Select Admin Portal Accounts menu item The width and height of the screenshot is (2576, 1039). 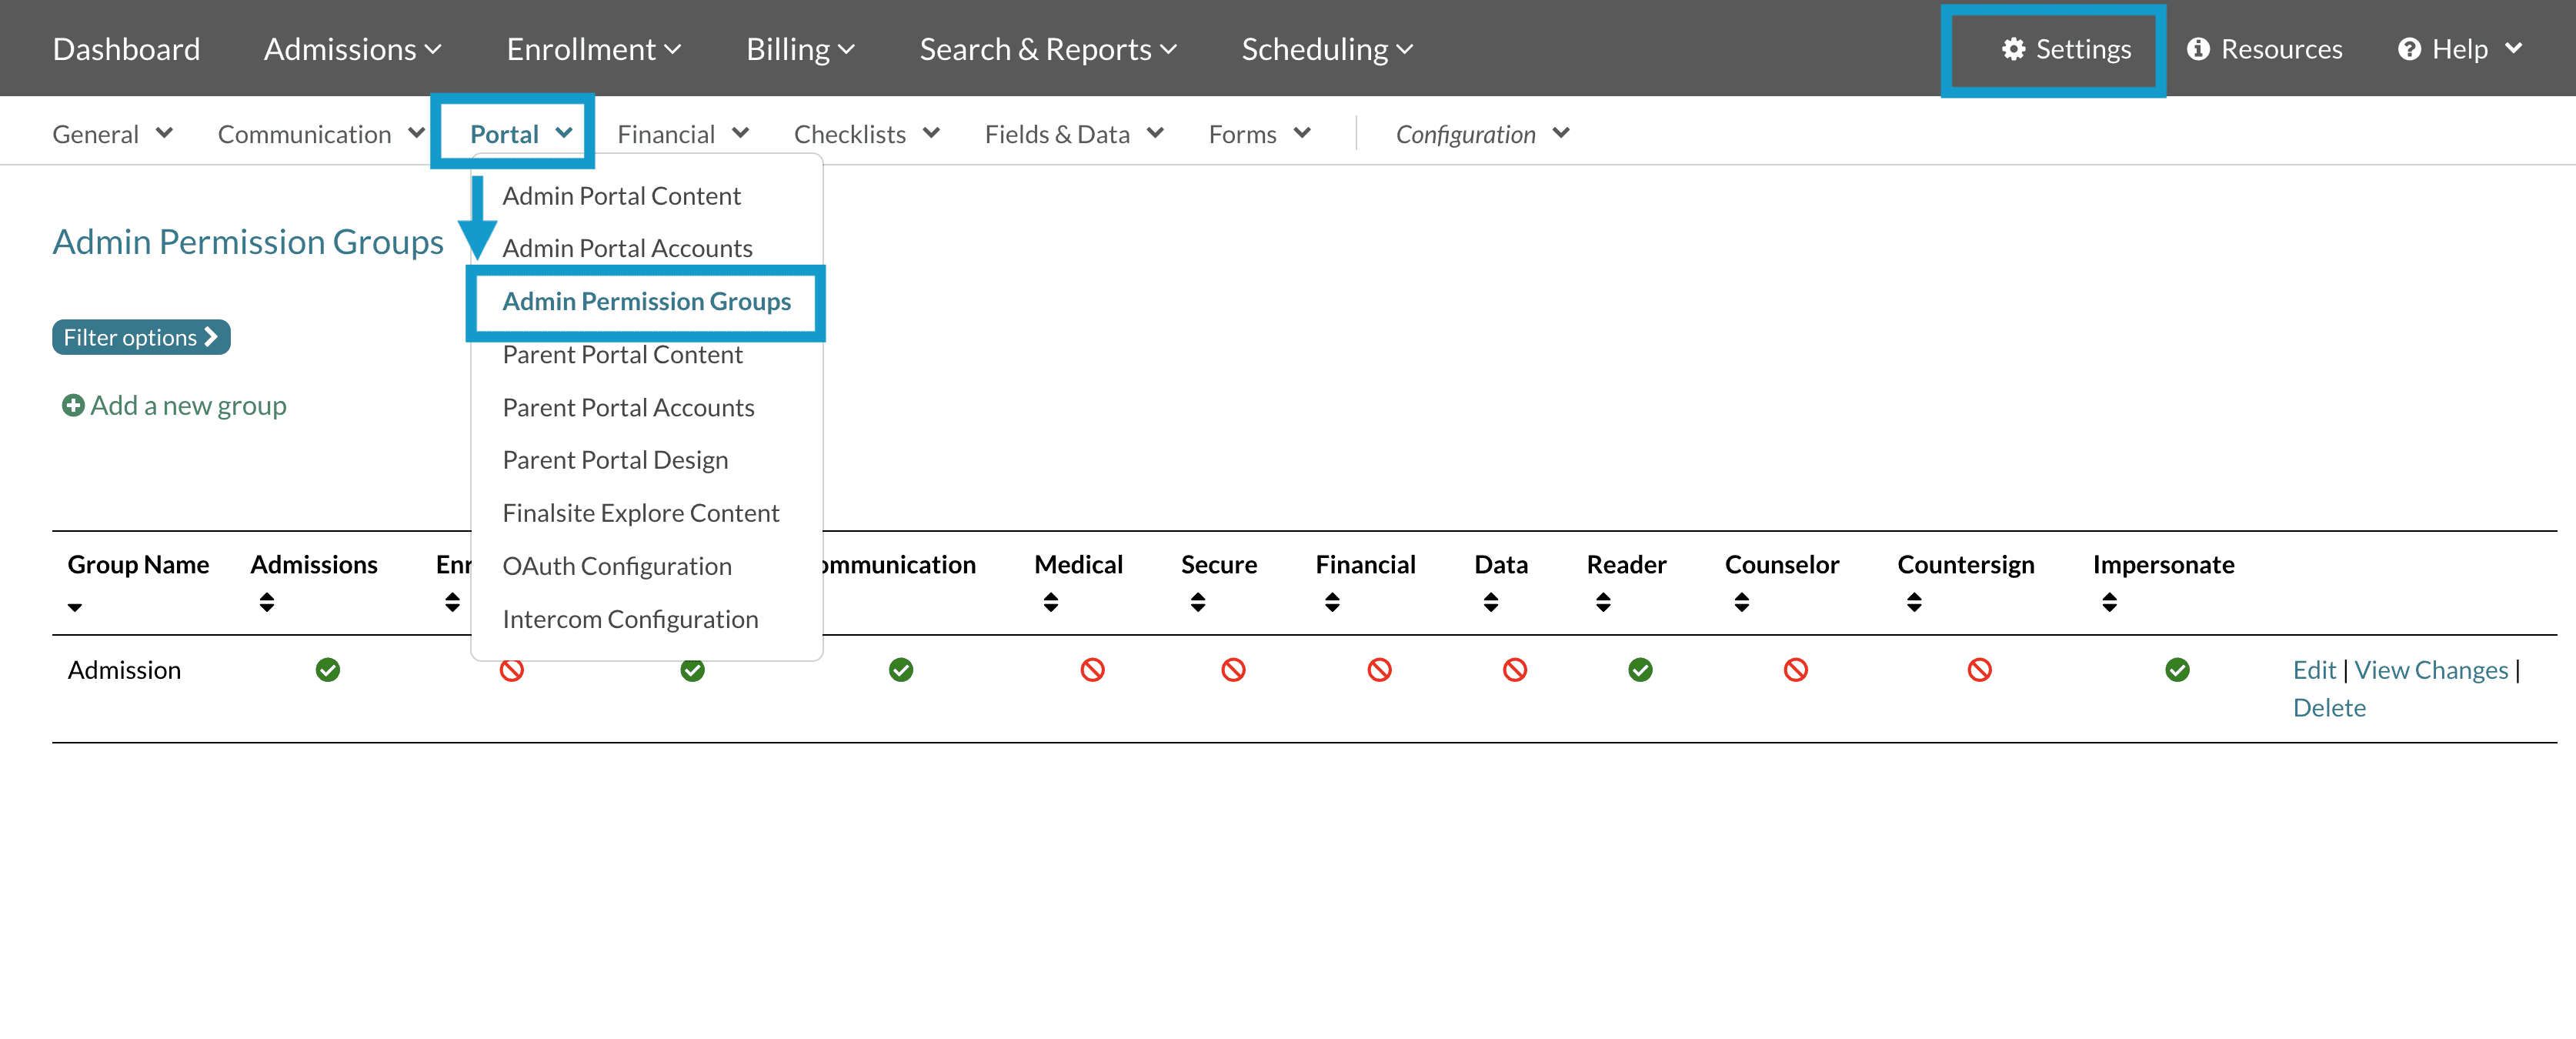(x=627, y=248)
